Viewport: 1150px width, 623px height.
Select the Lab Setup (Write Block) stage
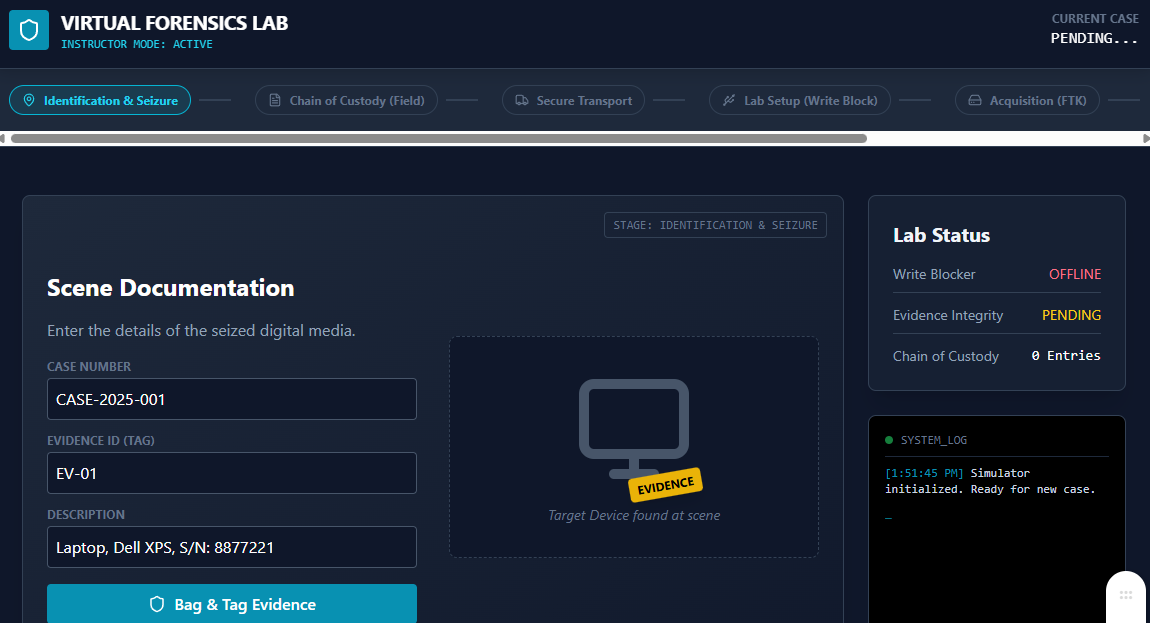(799, 100)
